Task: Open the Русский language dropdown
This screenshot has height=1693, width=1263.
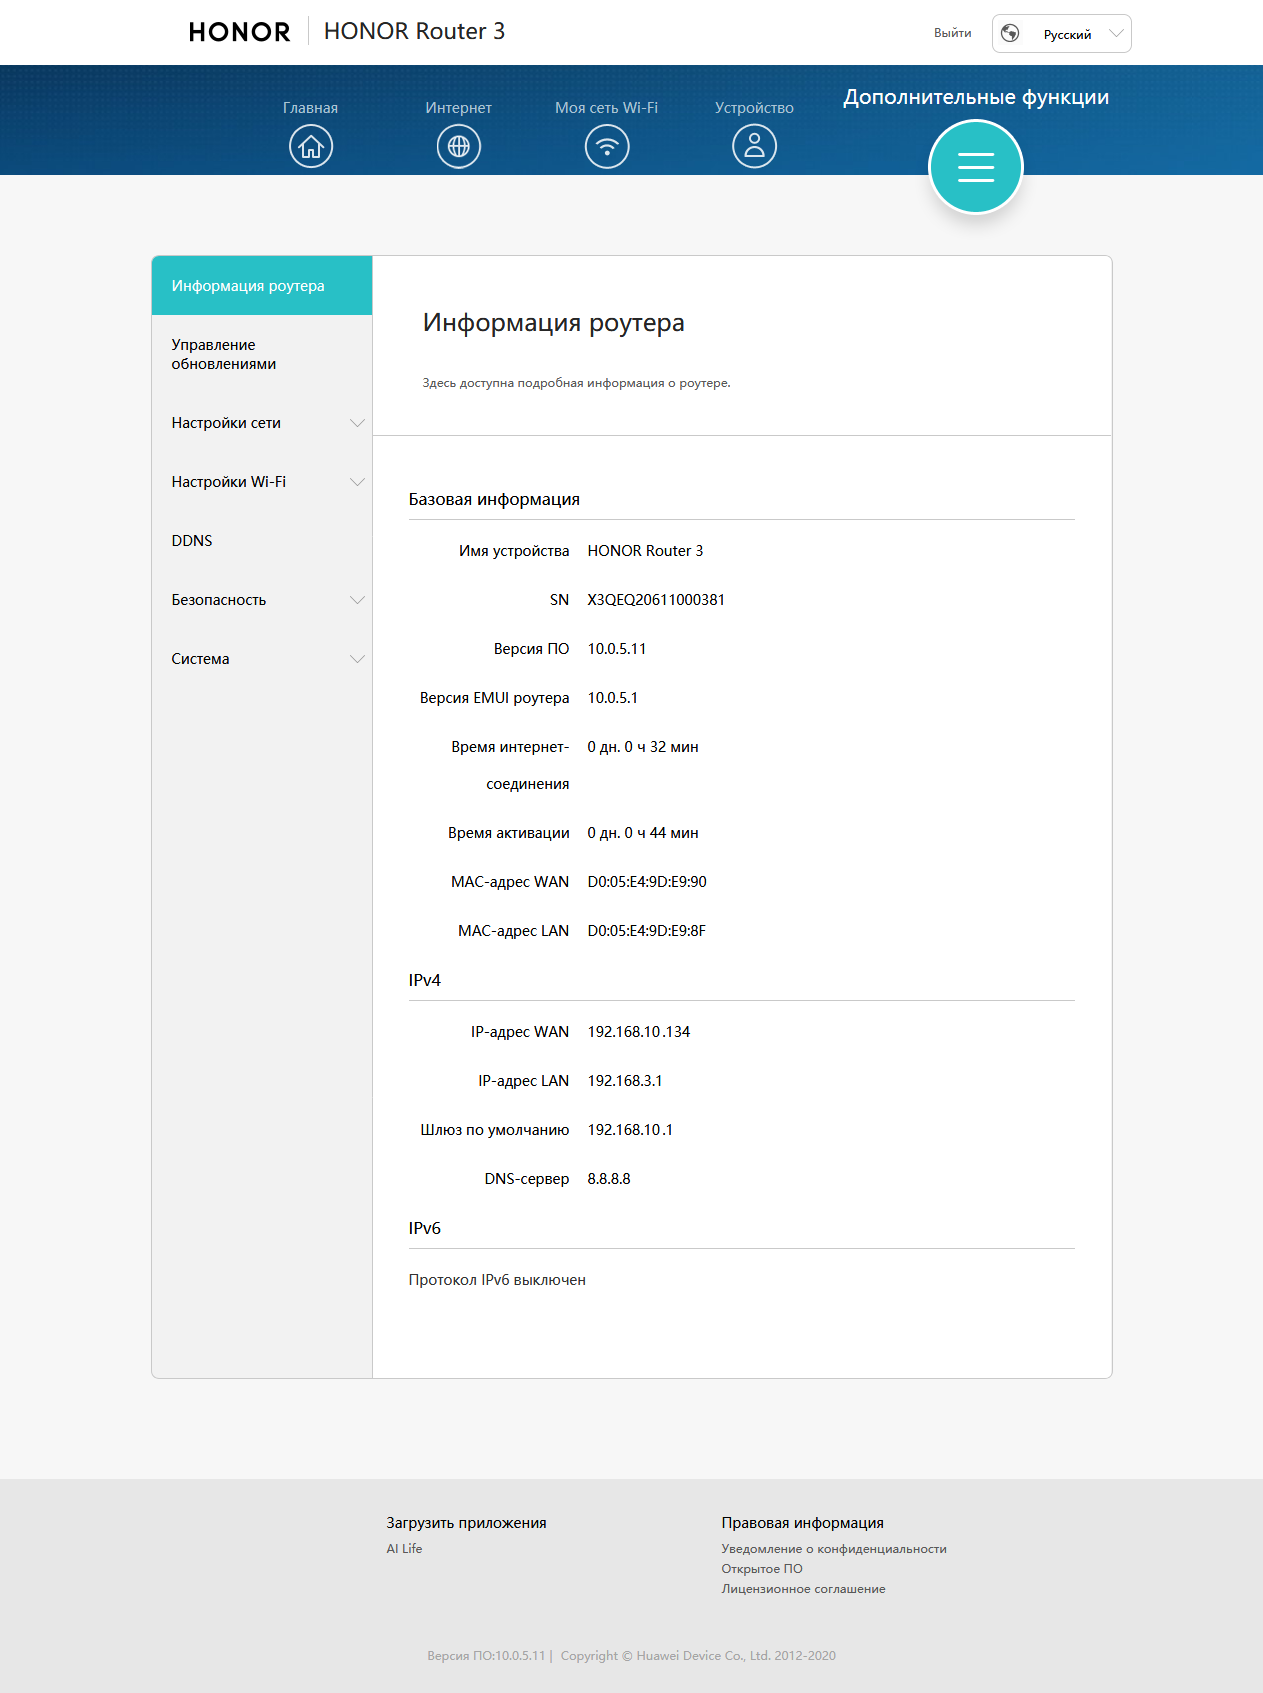Action: coord(1062,33)
